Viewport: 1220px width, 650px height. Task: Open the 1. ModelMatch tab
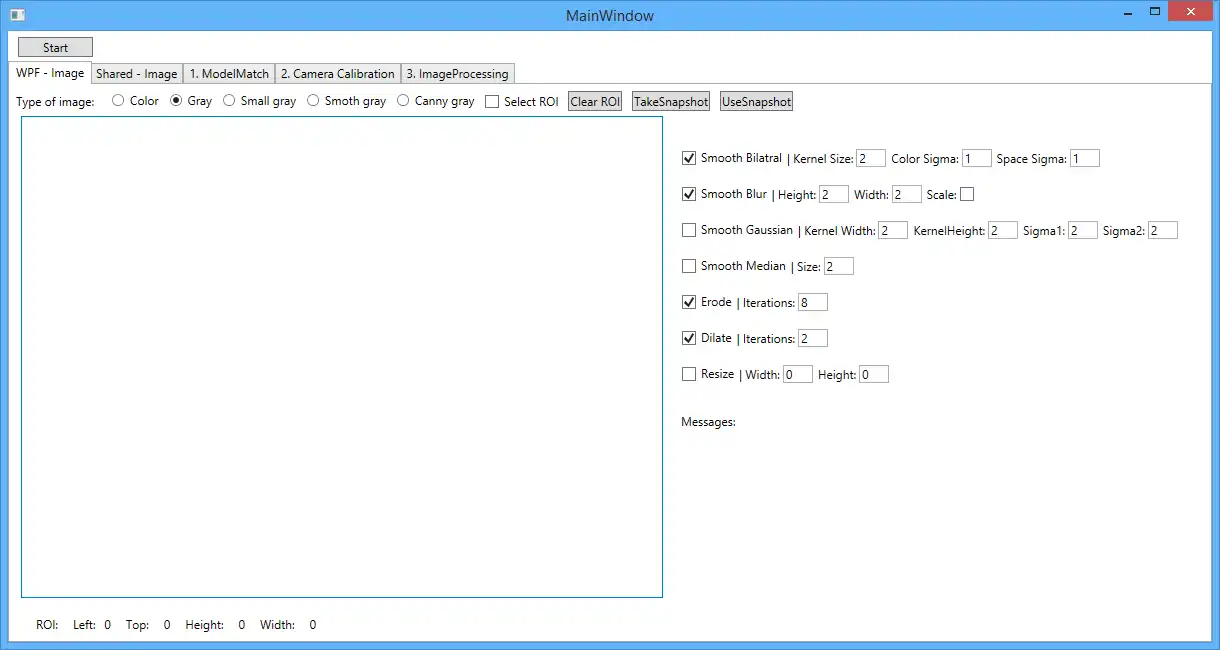(x=229, y=74)
